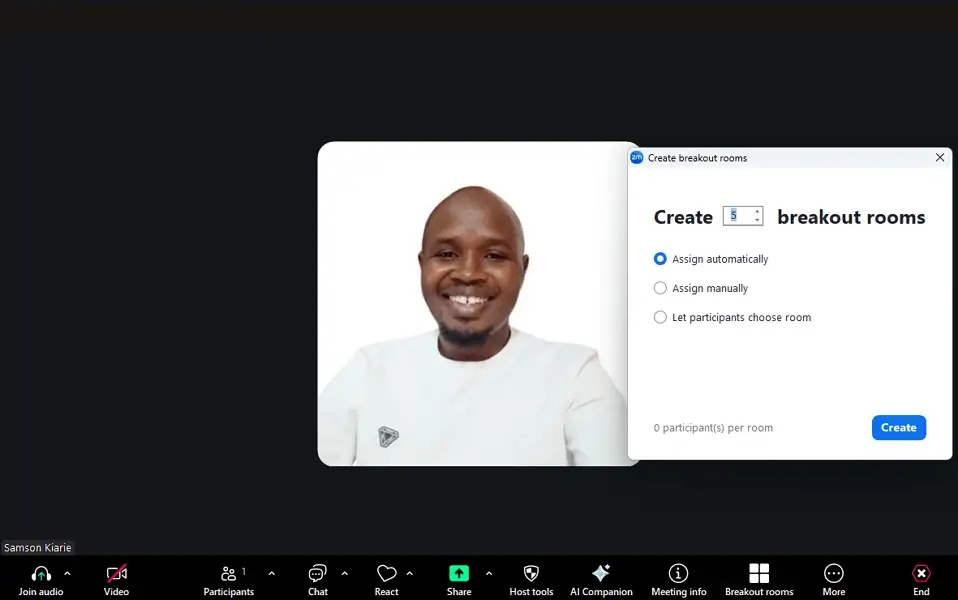
Task: Click Breakout rooms in the toolbar
Action: pos(759,574)
